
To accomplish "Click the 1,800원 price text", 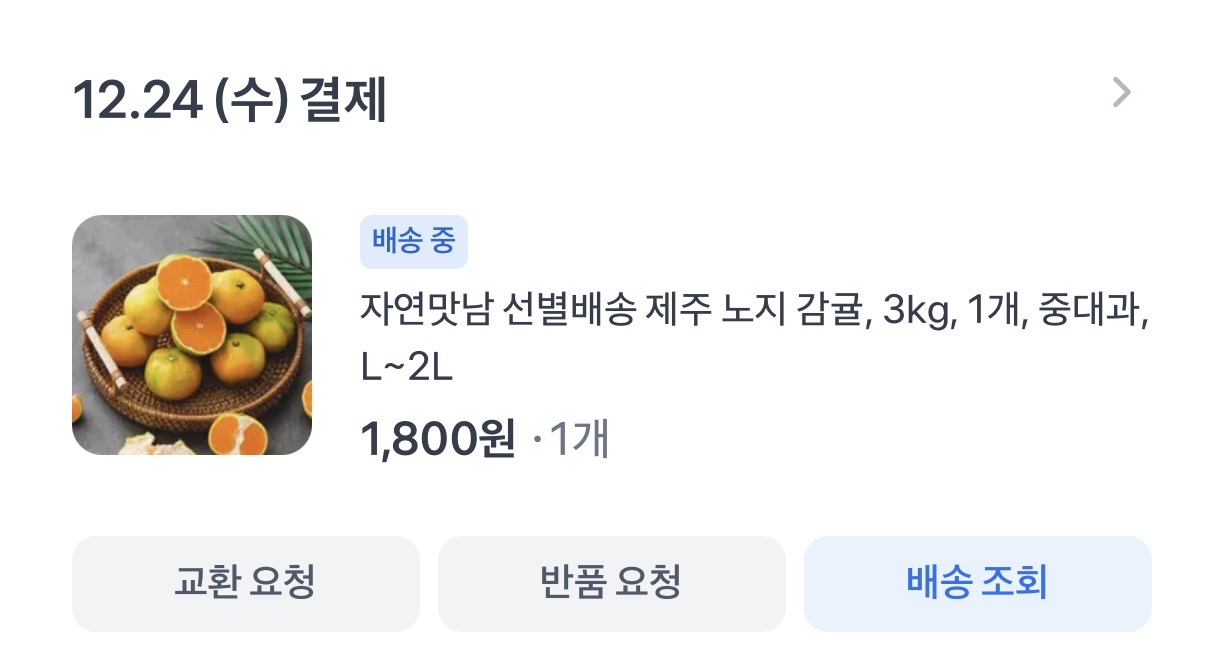I will click(438, 439).
